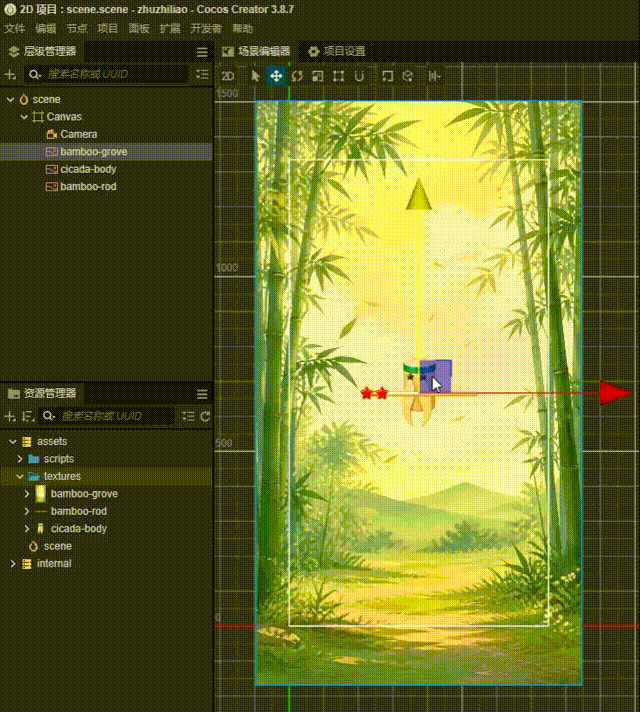
Task: Click the hierarchy search input field
Action: (x=107, y=74)
